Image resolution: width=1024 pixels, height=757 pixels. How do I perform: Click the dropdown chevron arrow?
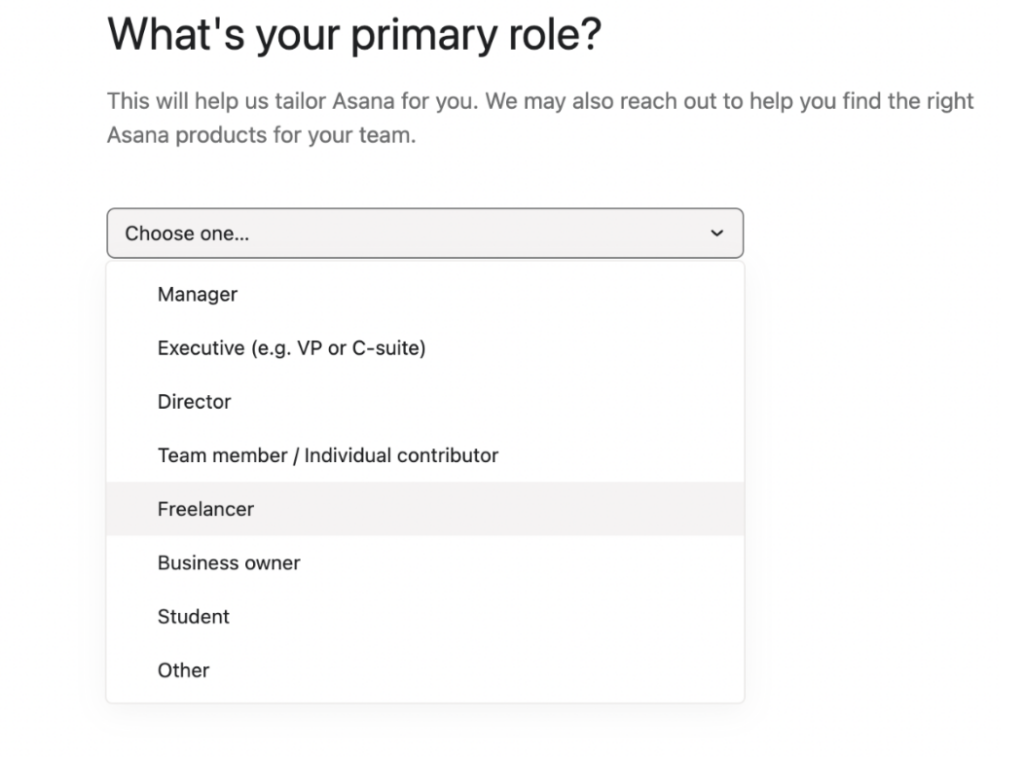(716, 232)
